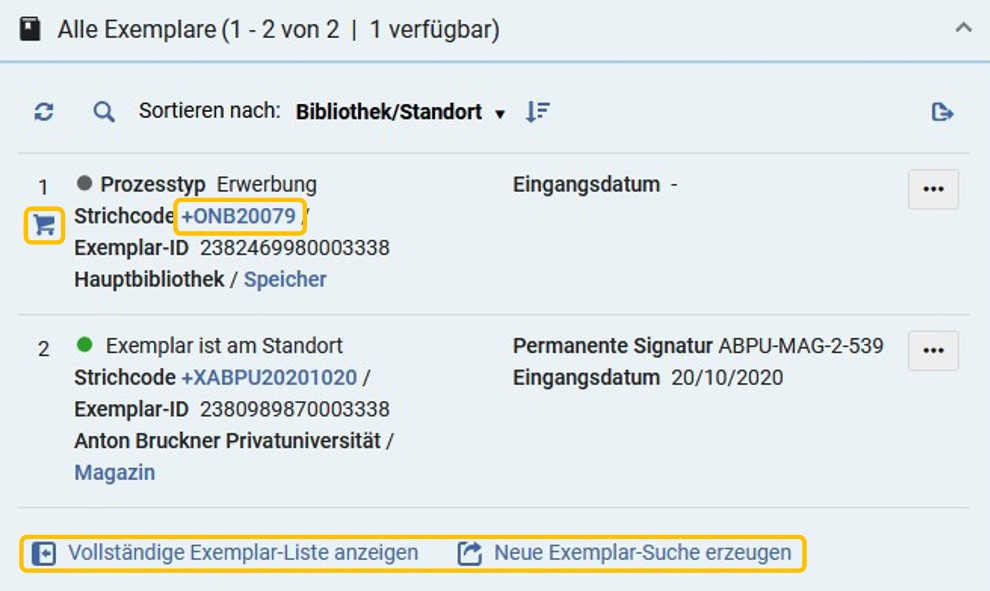
Task: Click the share icon before Neue Exemplar-Suche erzeugen
Action: point(470,553)
